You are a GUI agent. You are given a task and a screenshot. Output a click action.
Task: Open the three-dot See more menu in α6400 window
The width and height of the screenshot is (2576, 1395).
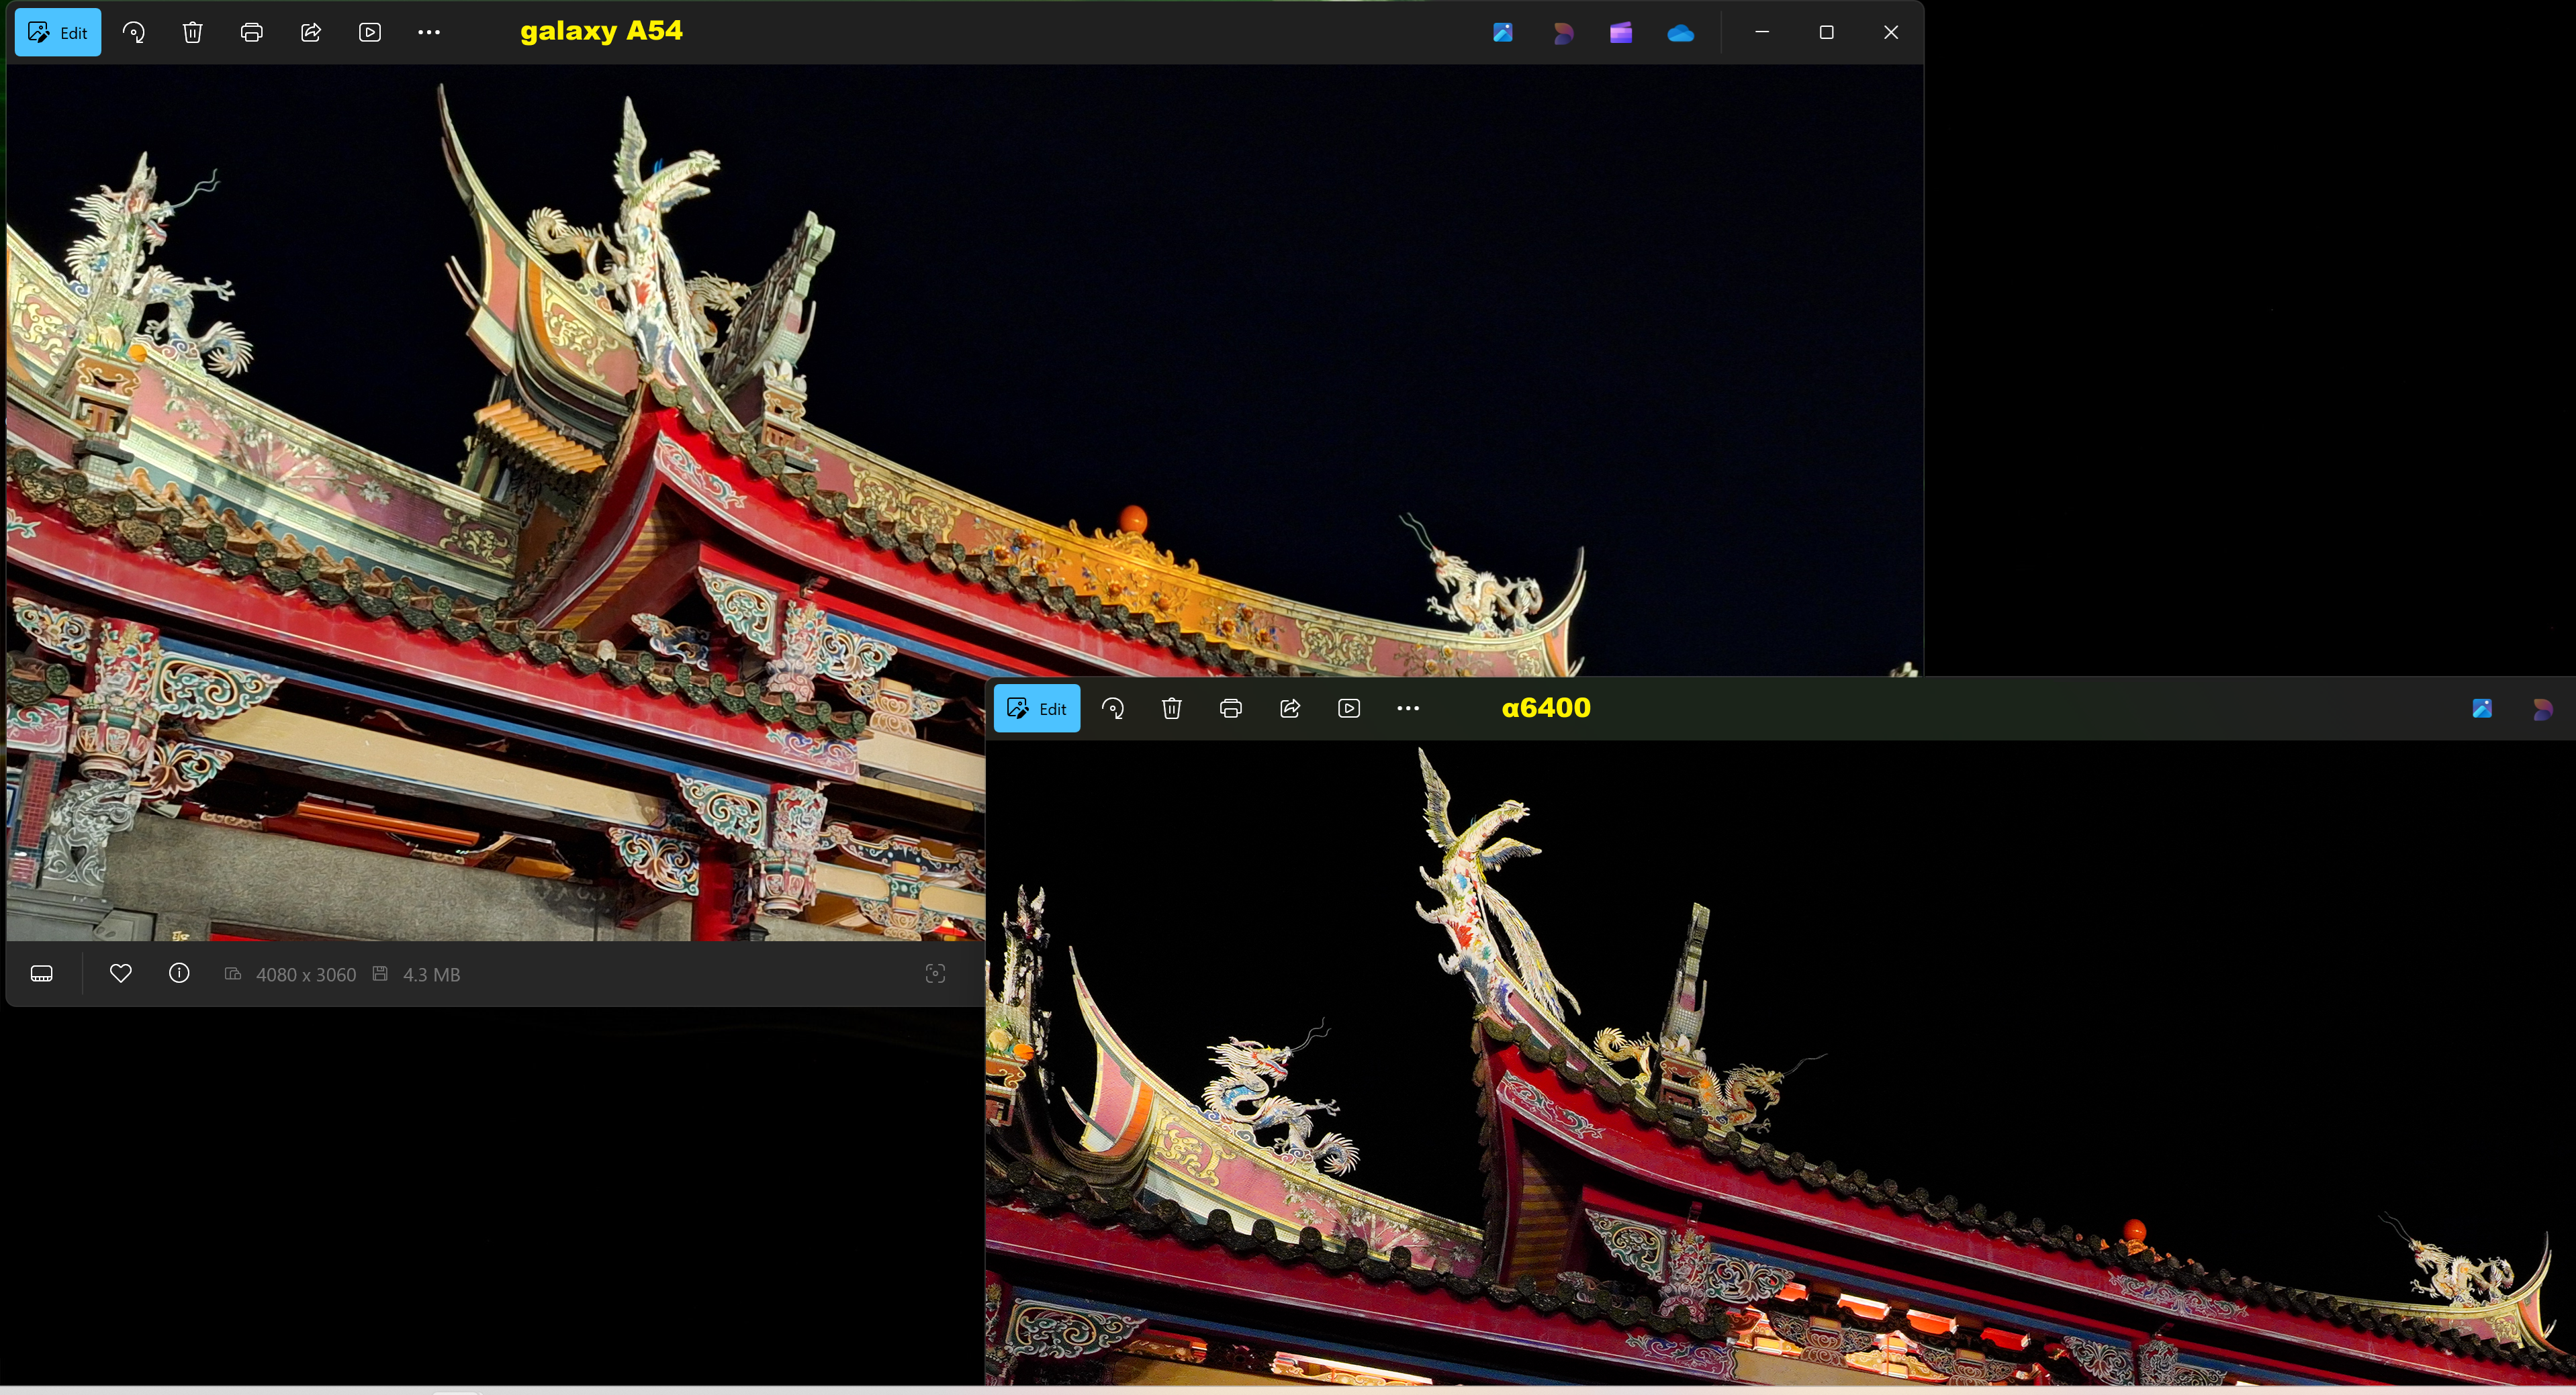click(x=1408, y=708)
